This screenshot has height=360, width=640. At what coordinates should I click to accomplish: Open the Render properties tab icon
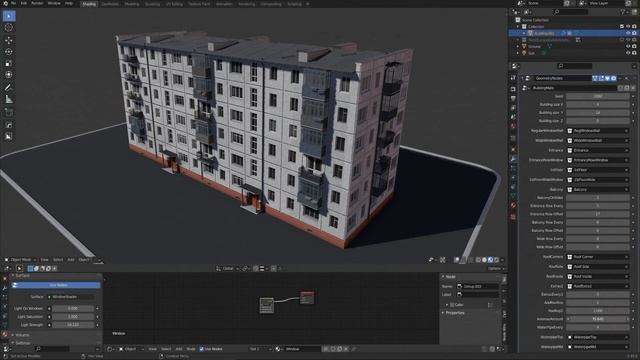click(x=513, y=89)
